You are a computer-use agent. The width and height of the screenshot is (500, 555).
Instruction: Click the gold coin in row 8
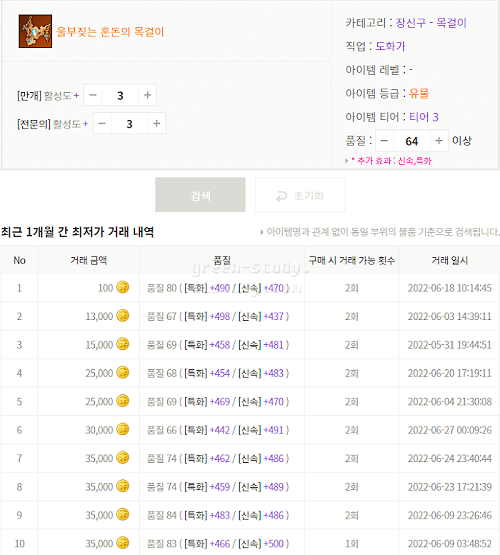coord(123,486)
